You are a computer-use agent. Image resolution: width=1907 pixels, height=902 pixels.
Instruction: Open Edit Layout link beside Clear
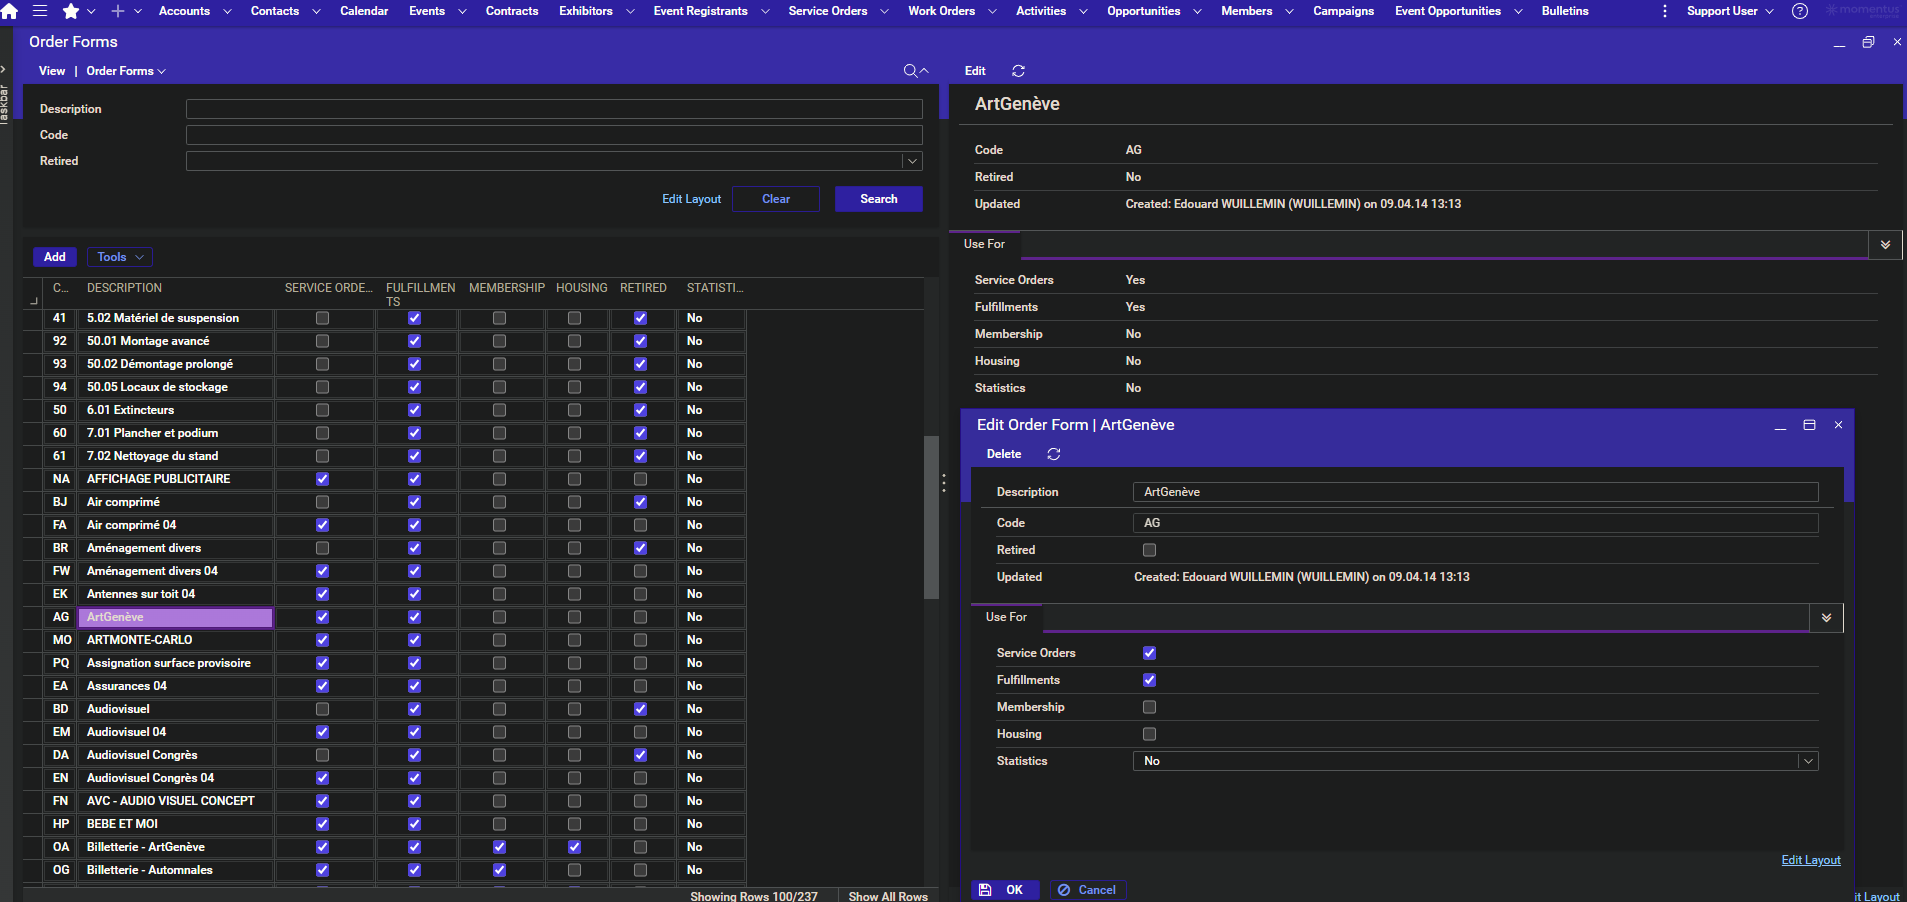point(691,199)
